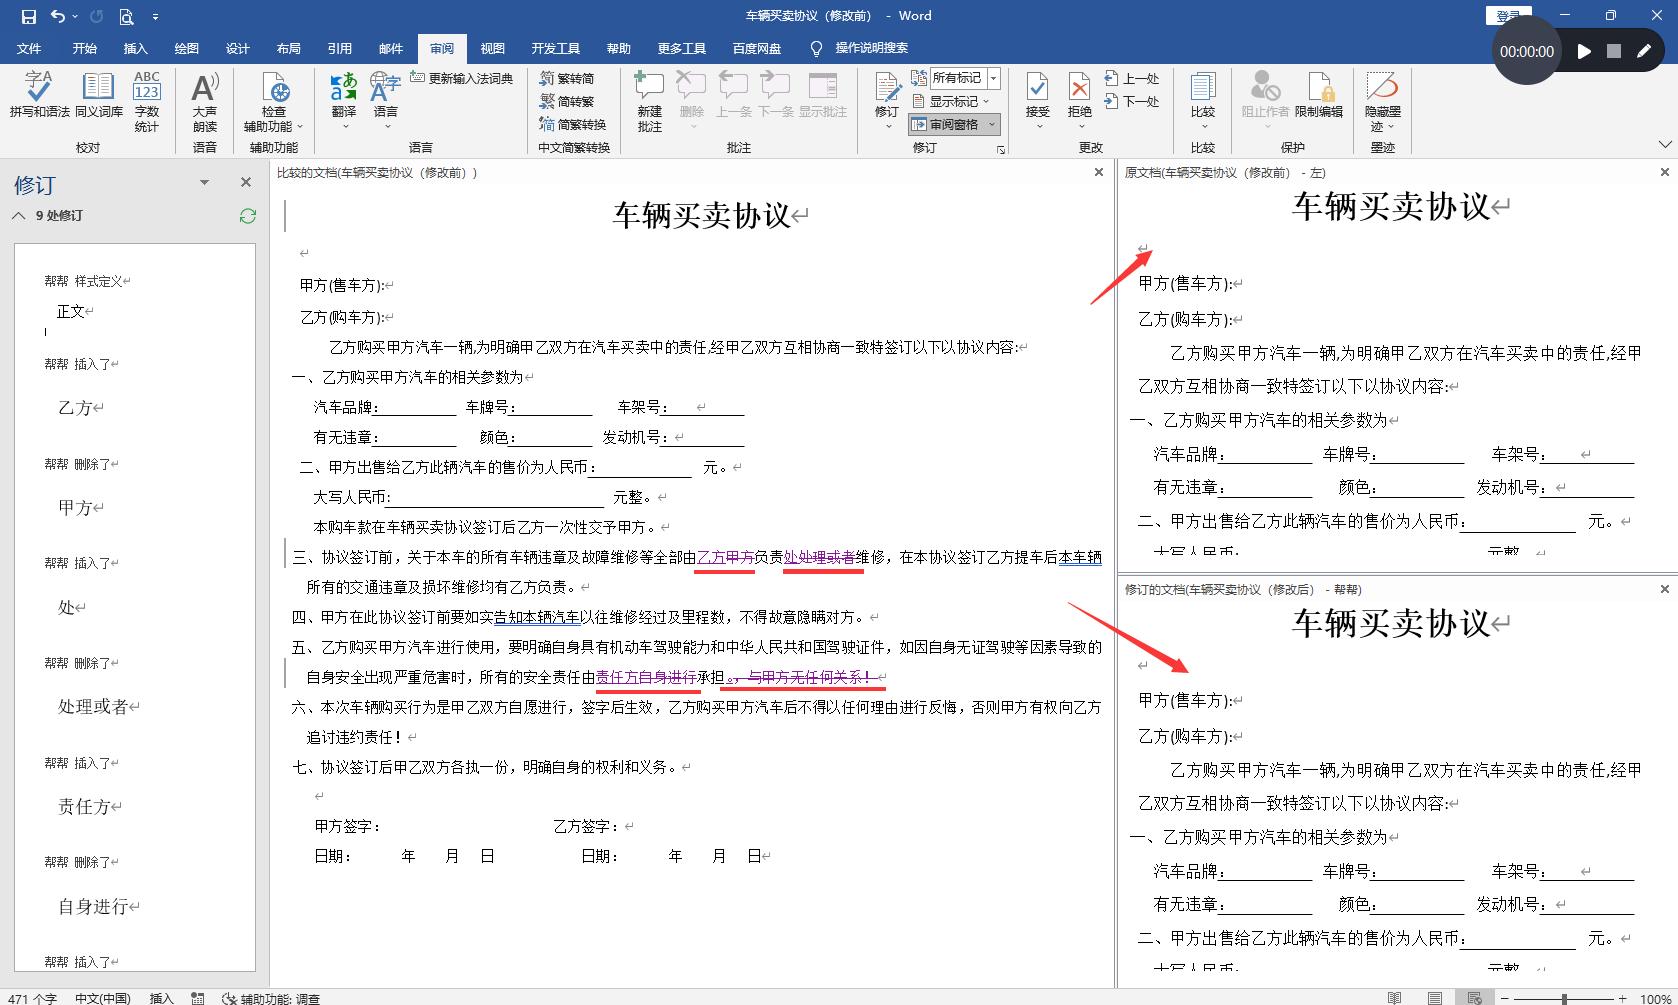Toggle 修订 track changes on

[885, 88]
